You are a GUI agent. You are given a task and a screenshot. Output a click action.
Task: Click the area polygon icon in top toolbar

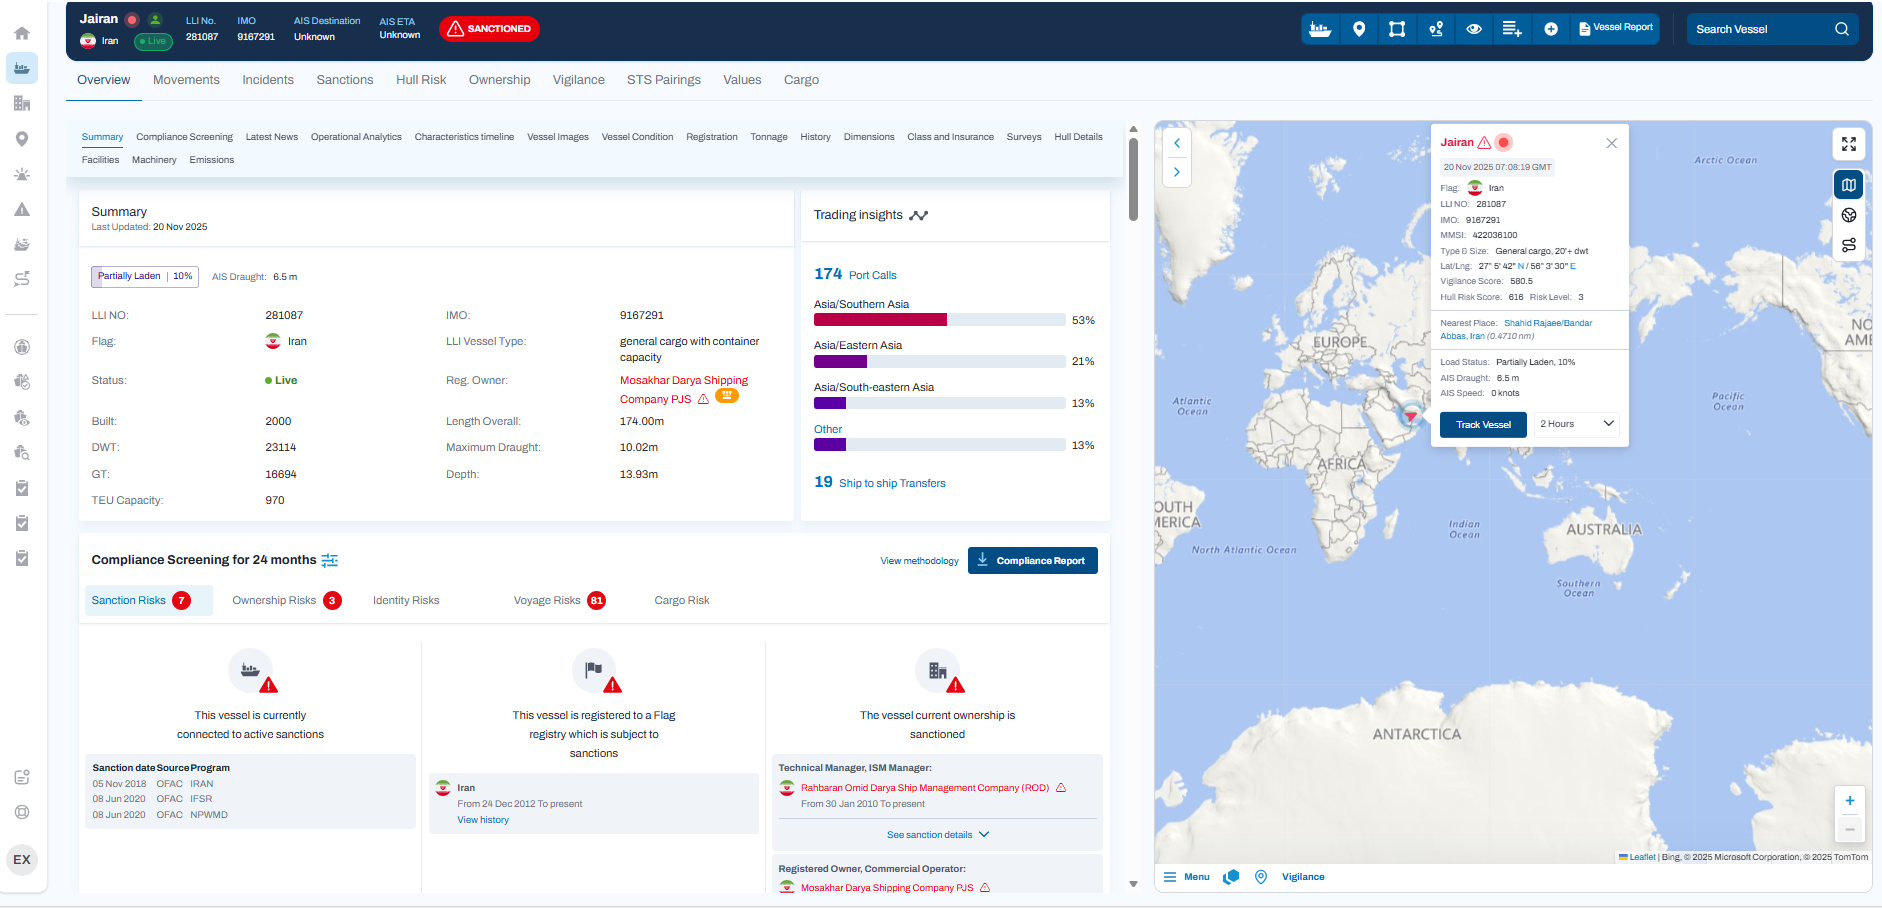[1397, 29]
